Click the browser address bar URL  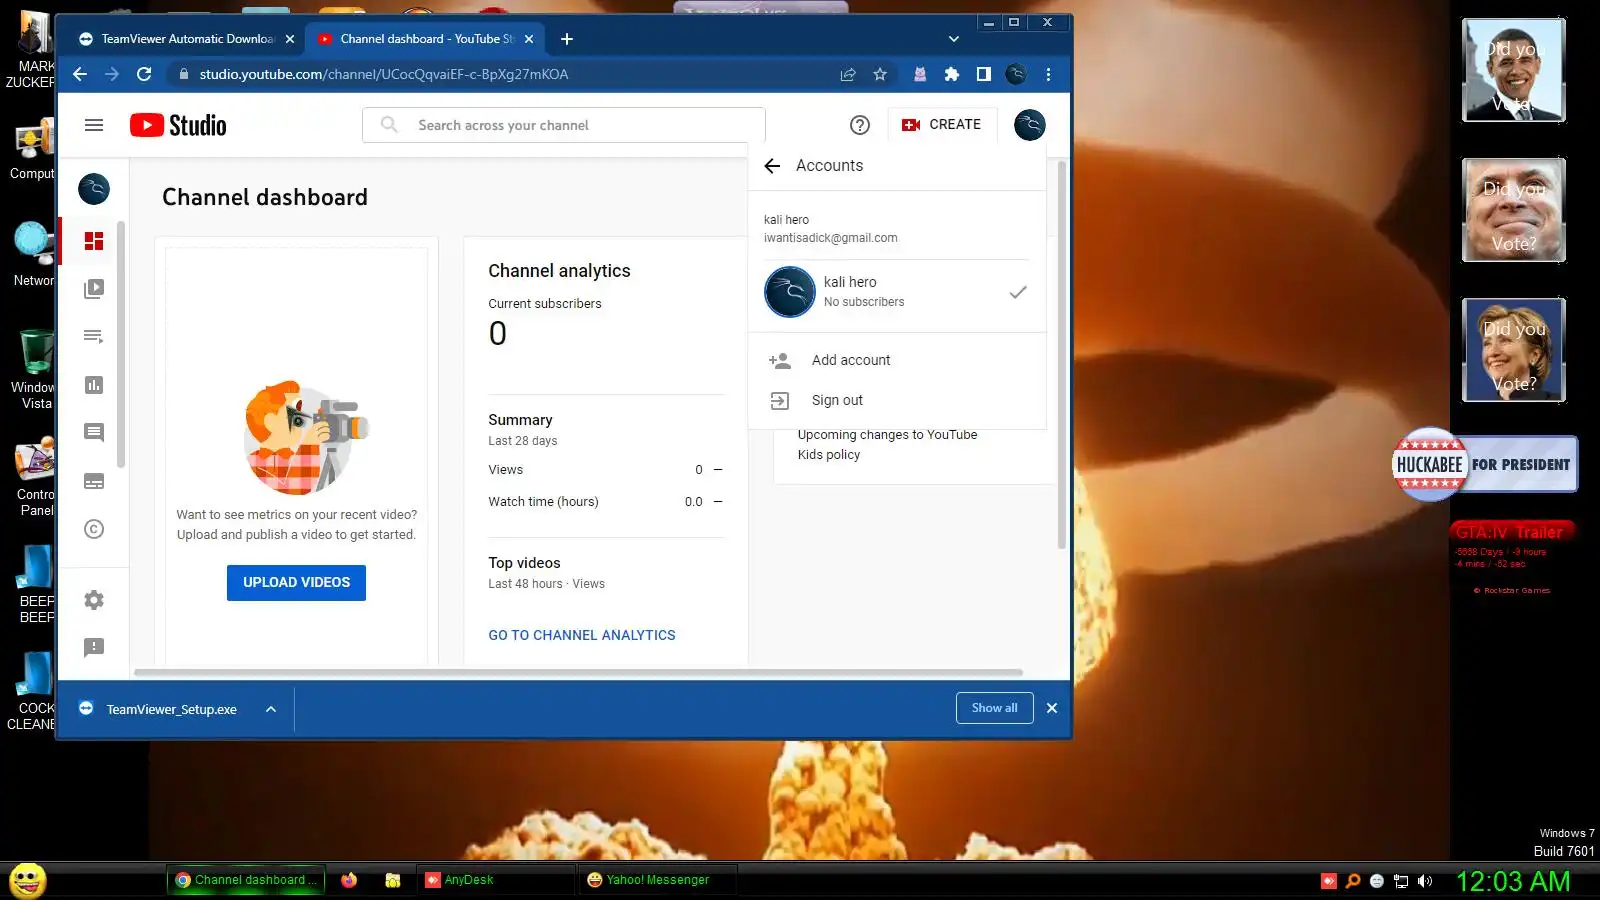click(384, 74)
